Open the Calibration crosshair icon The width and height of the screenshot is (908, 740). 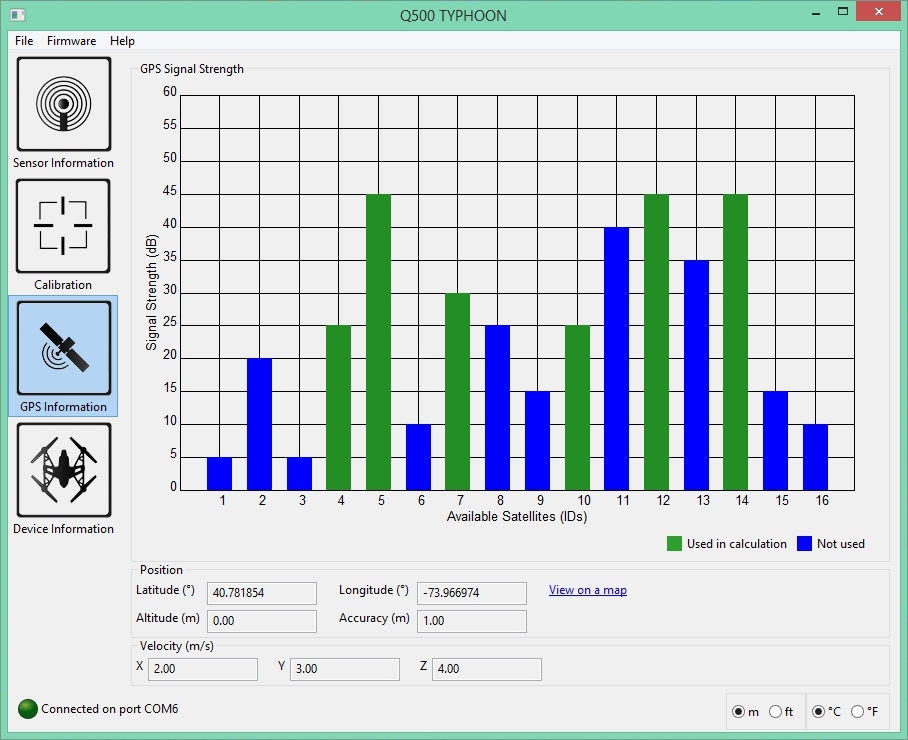click(63, 226)
